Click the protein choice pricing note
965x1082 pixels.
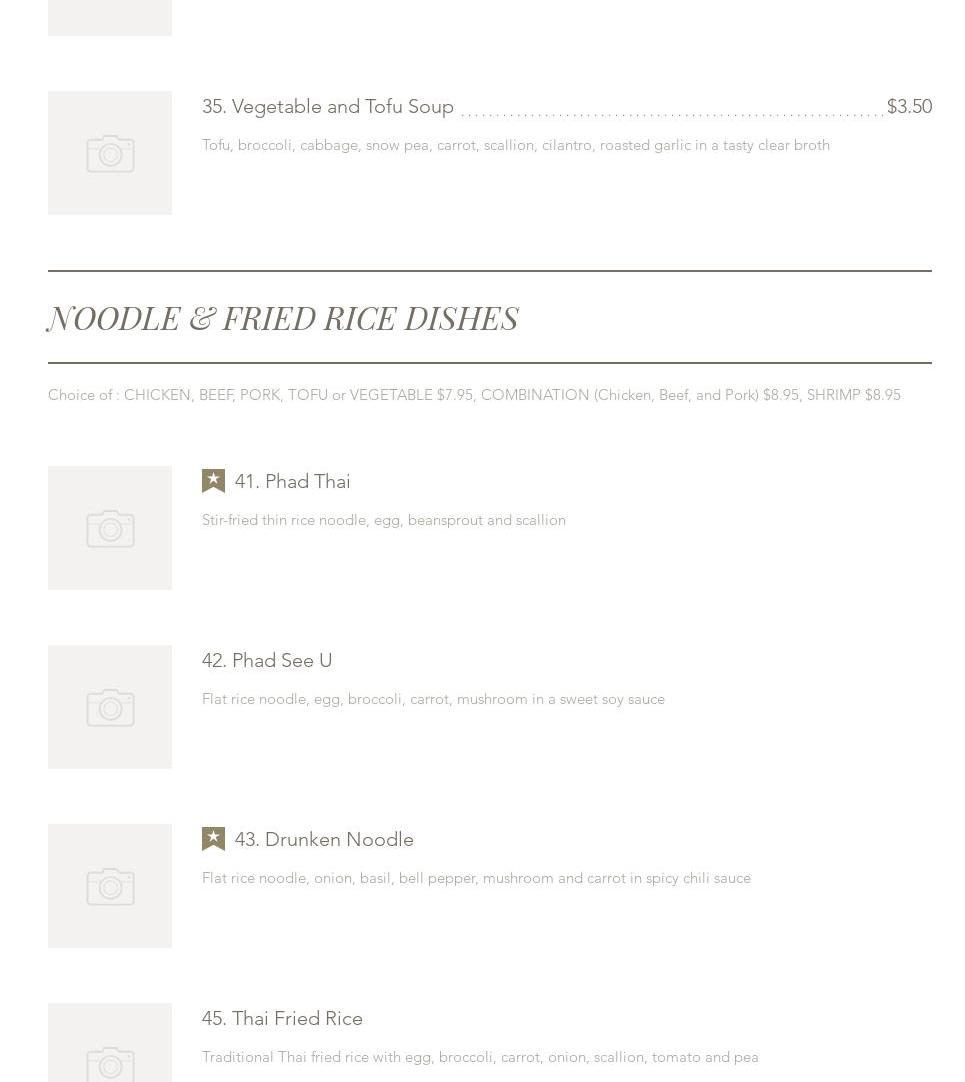click(x=474, y=395)
